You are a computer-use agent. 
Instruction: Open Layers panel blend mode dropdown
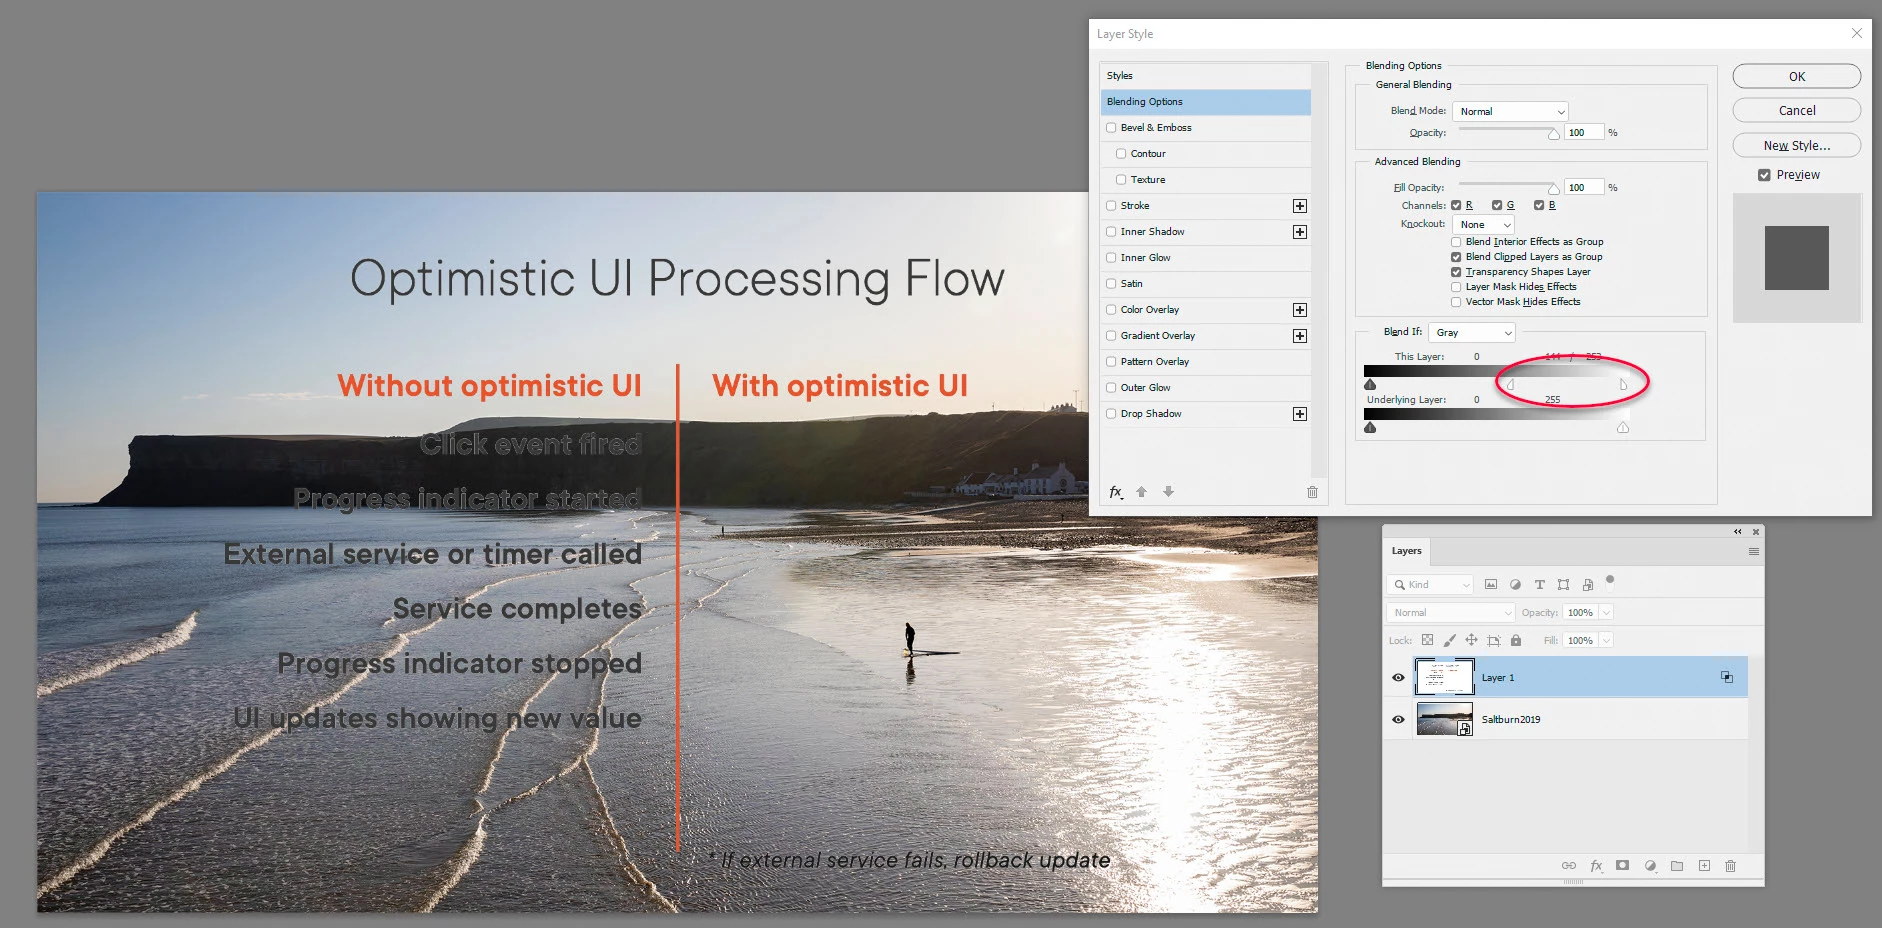click(1451, 612)
